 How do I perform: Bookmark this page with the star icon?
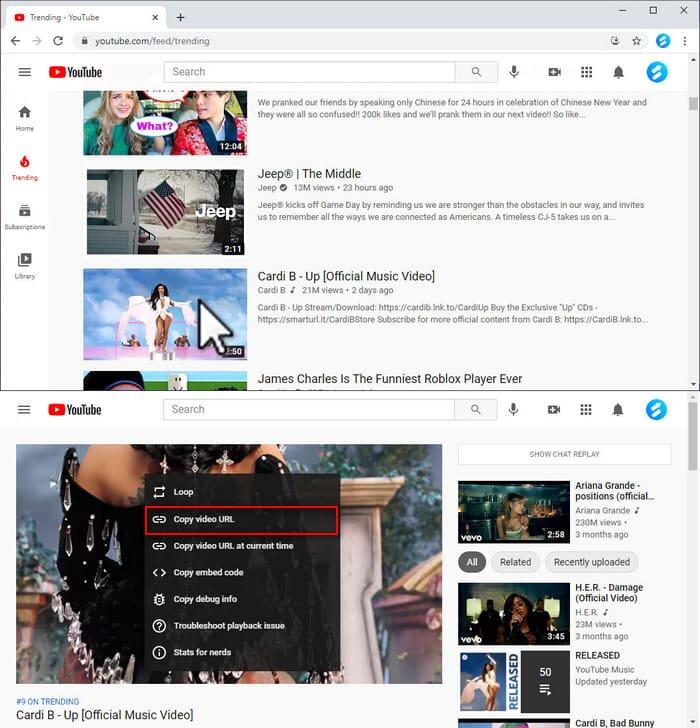pos(636,41)
